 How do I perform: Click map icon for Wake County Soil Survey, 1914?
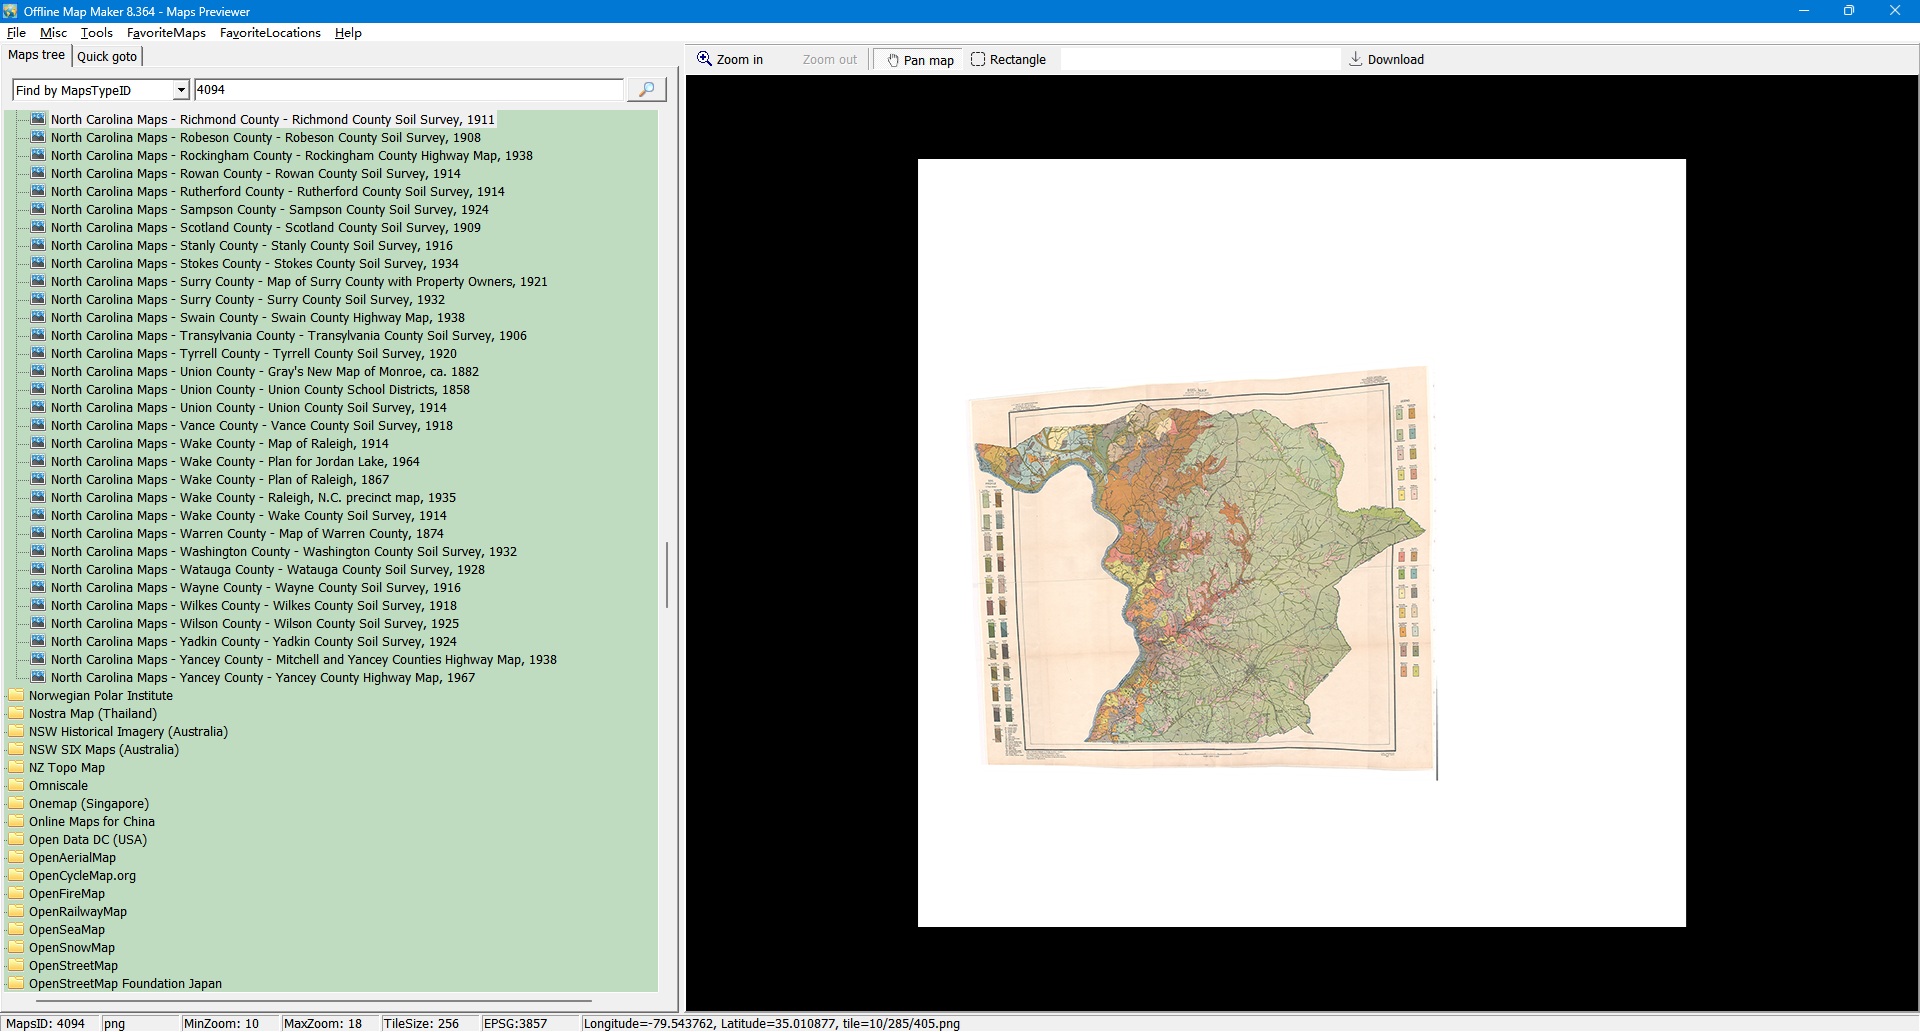coord(38,516)
